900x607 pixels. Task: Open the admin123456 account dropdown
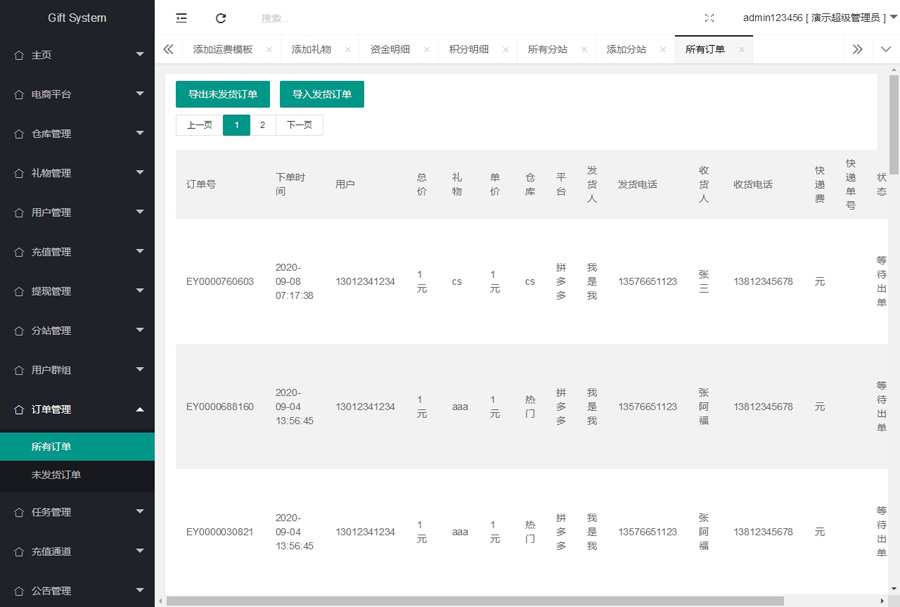coord(816,18)
